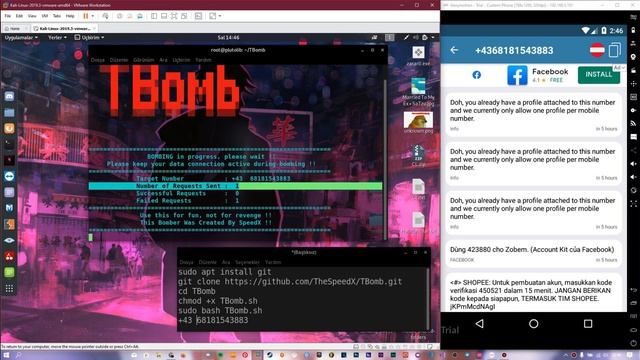Click the git clone command line
The image size is (640, 360).
tap(290, 282)
